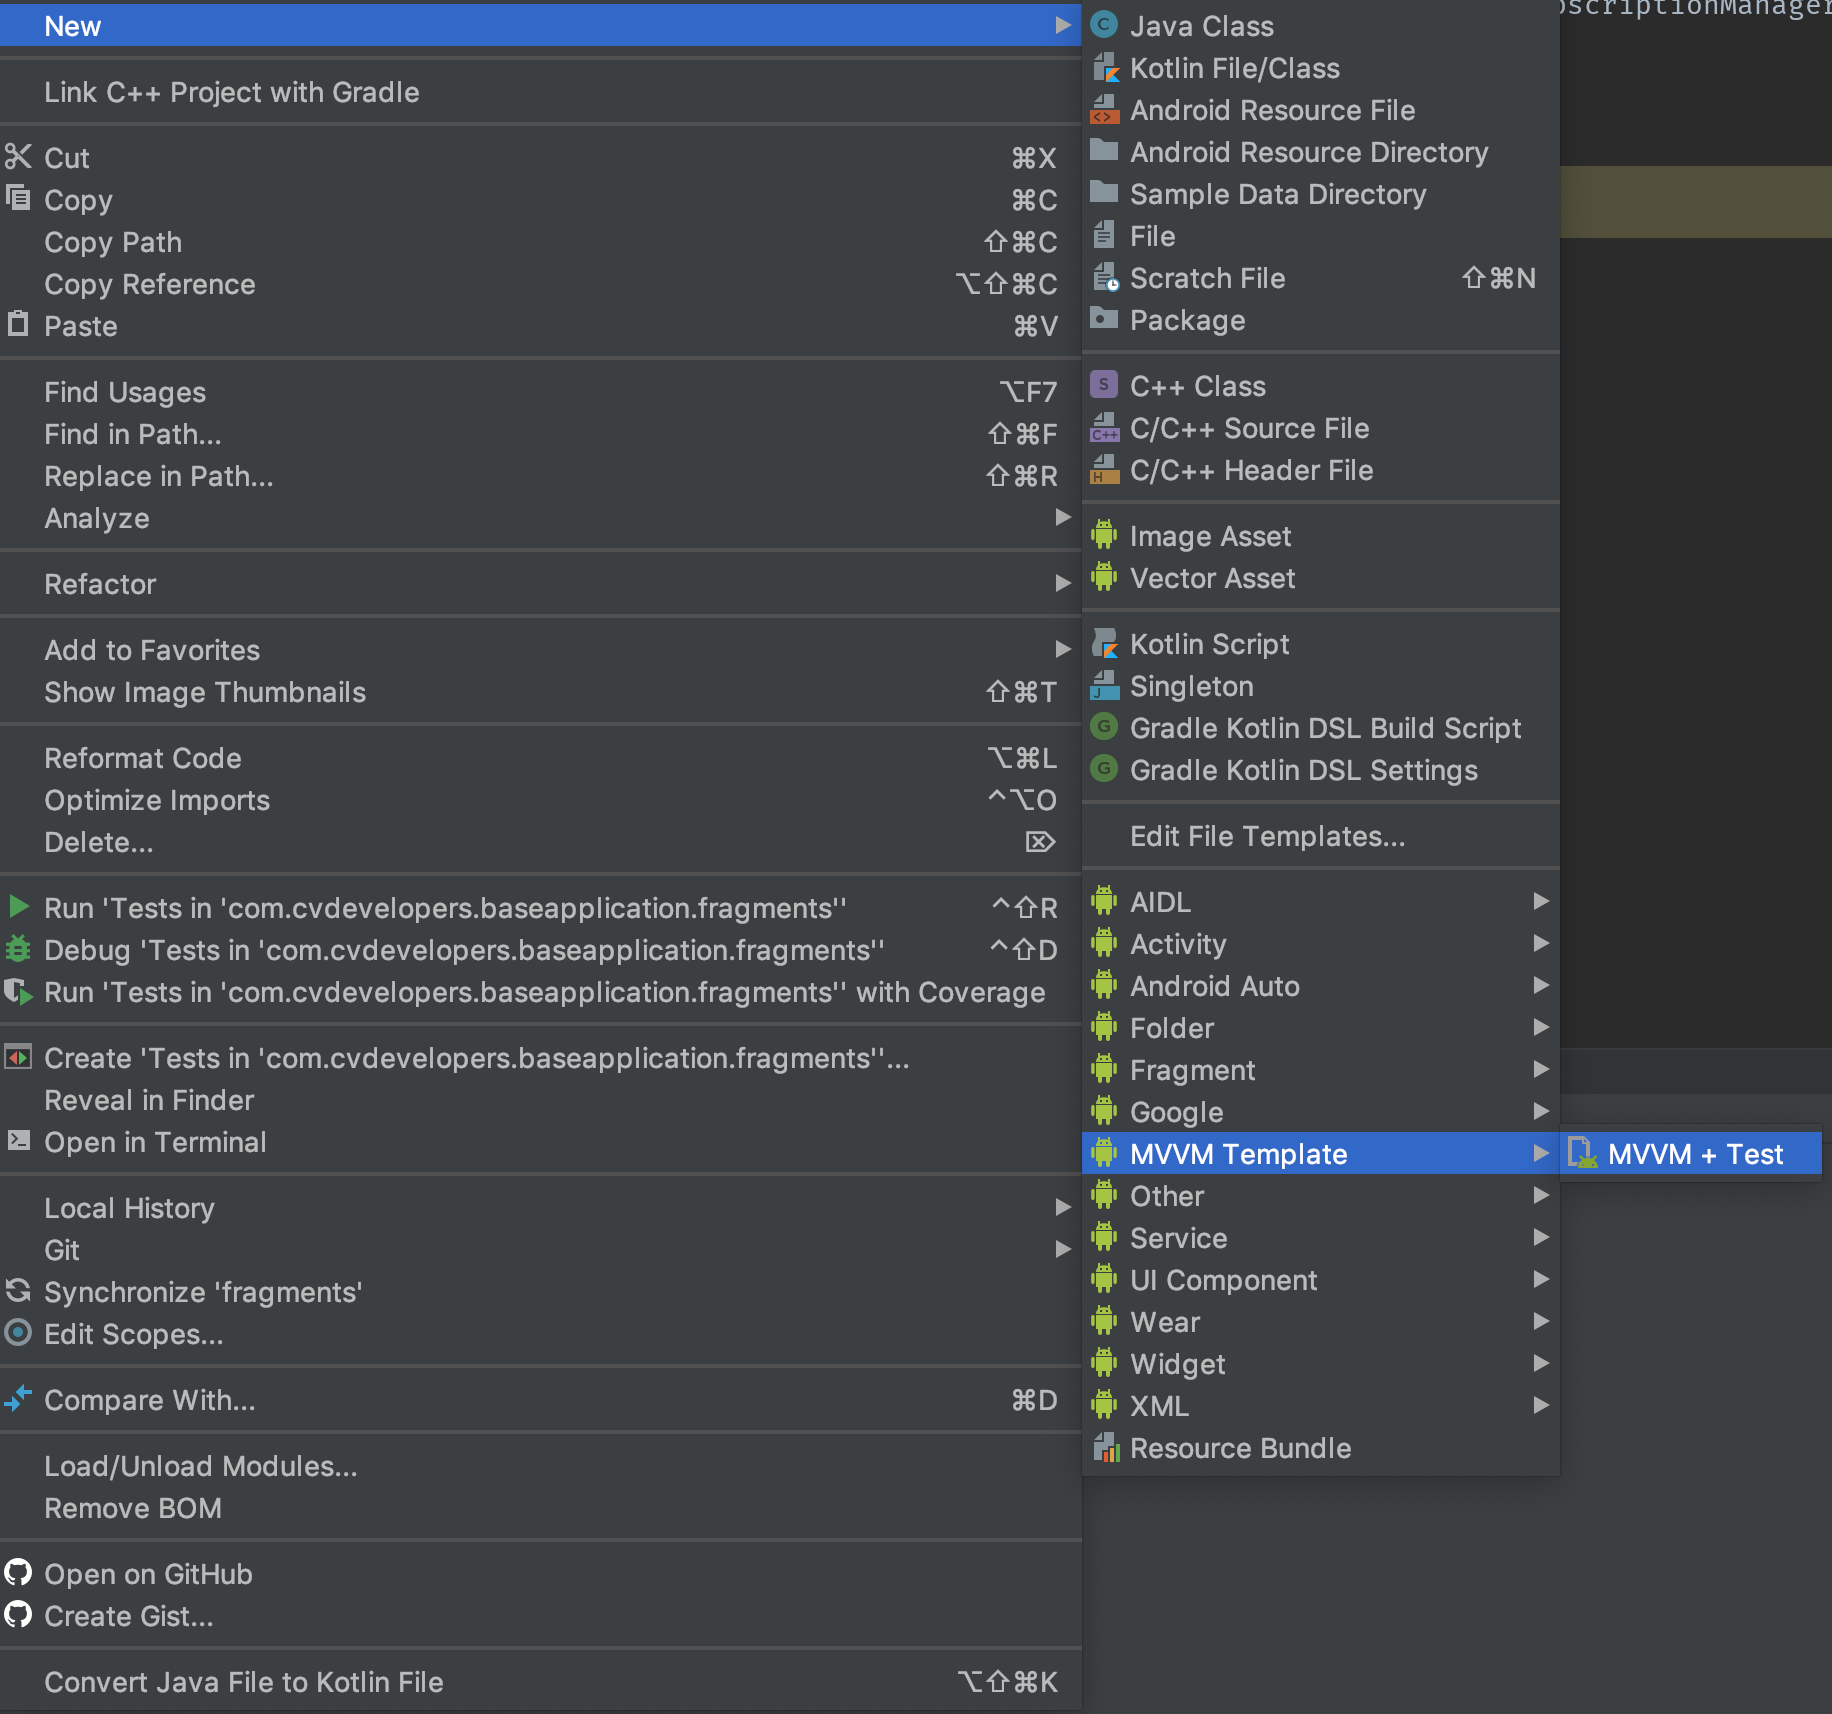Viewport: 1832px width, 1714px height.
Task: Choose Create 'Tests in fragments' configuration entry
Action: point(540,1058)
